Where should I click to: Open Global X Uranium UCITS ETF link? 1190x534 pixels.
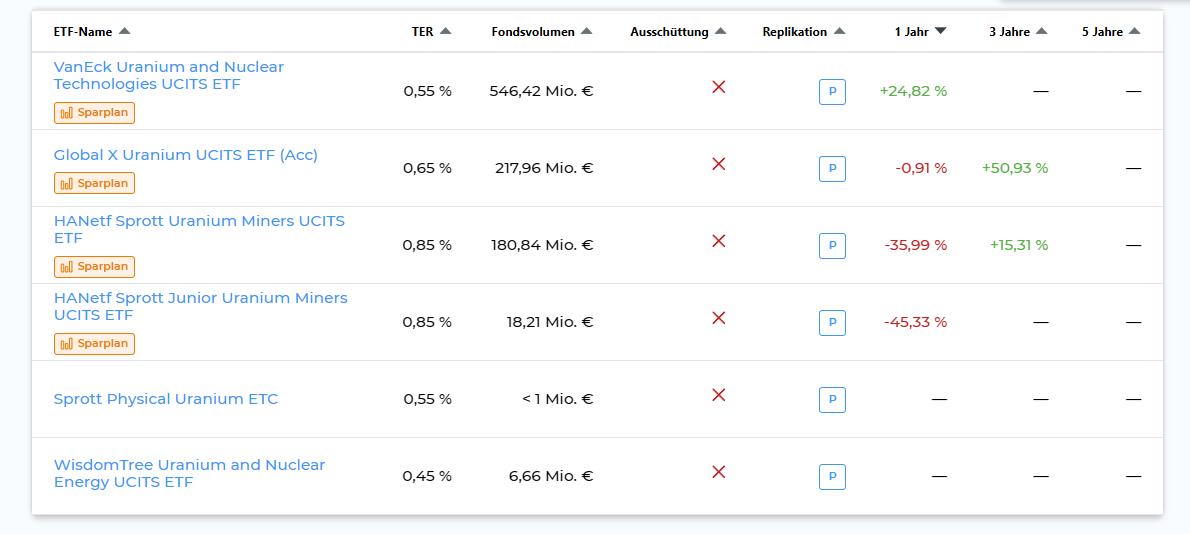coord(185,155)
